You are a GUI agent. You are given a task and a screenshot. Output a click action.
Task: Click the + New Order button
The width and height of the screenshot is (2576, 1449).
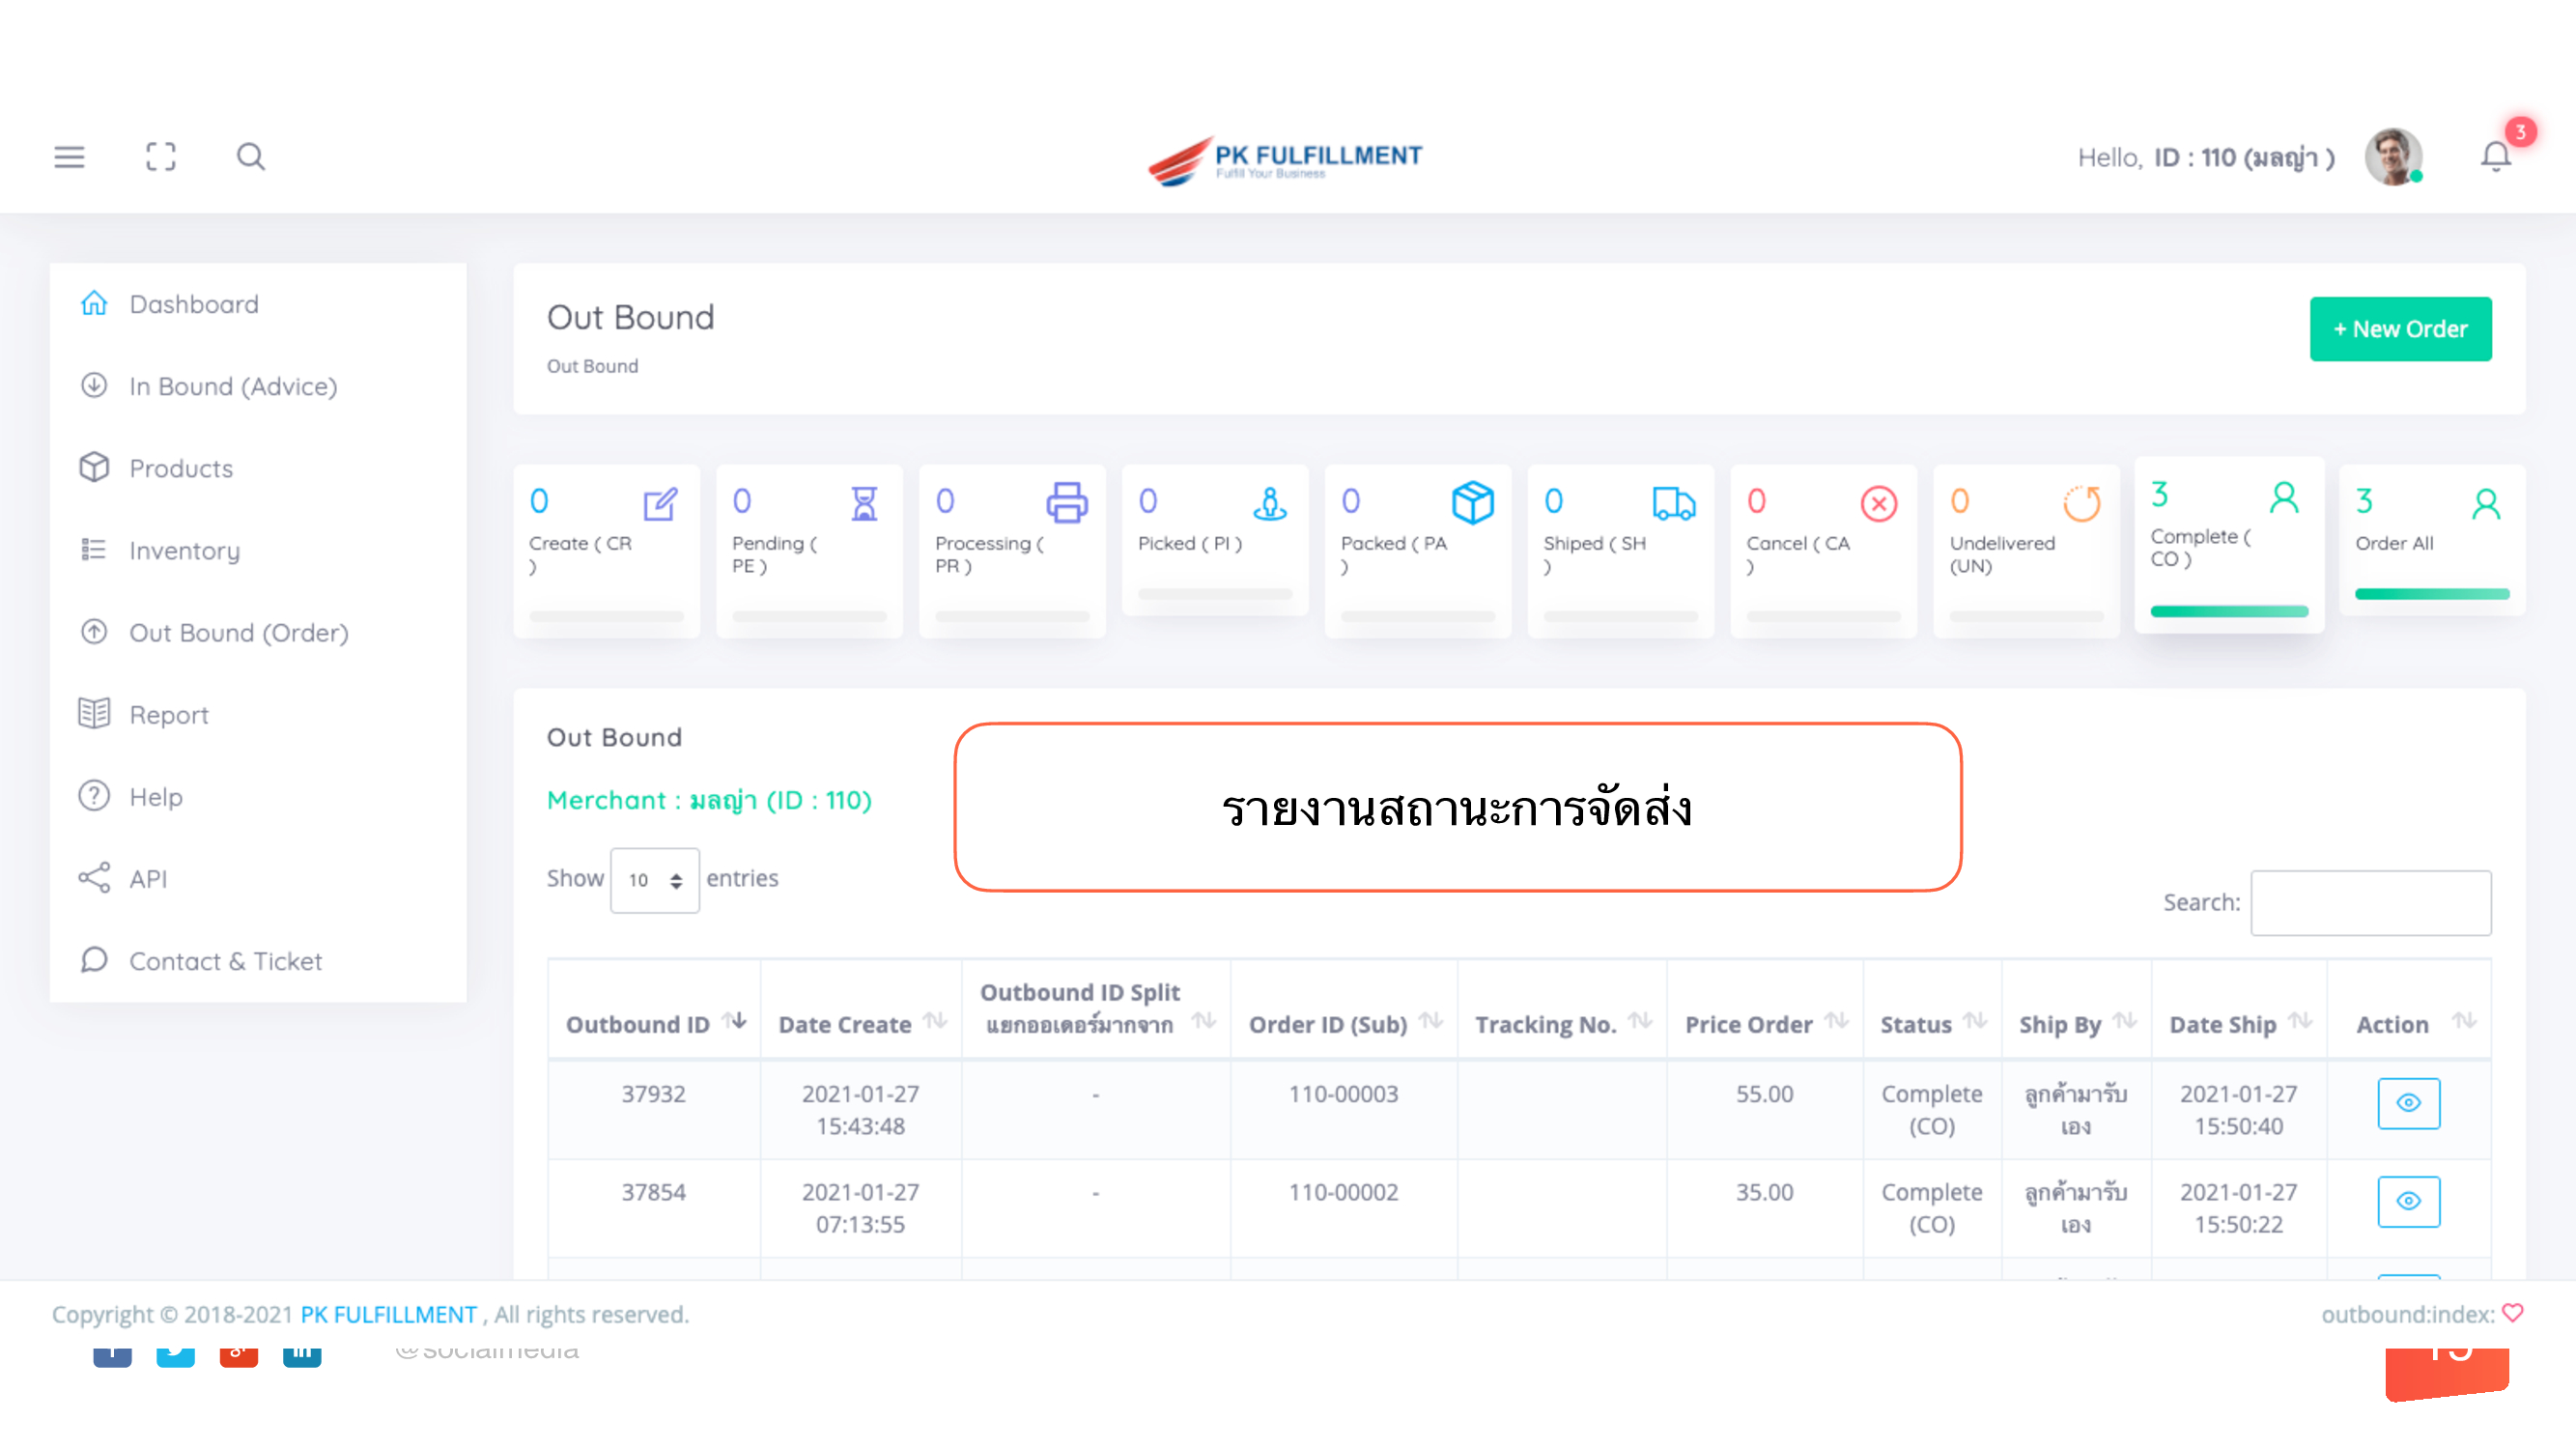click(2399, 329)
